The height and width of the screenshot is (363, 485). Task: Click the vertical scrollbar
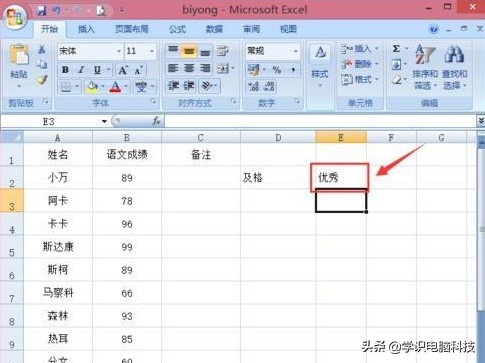click(482, 229)
